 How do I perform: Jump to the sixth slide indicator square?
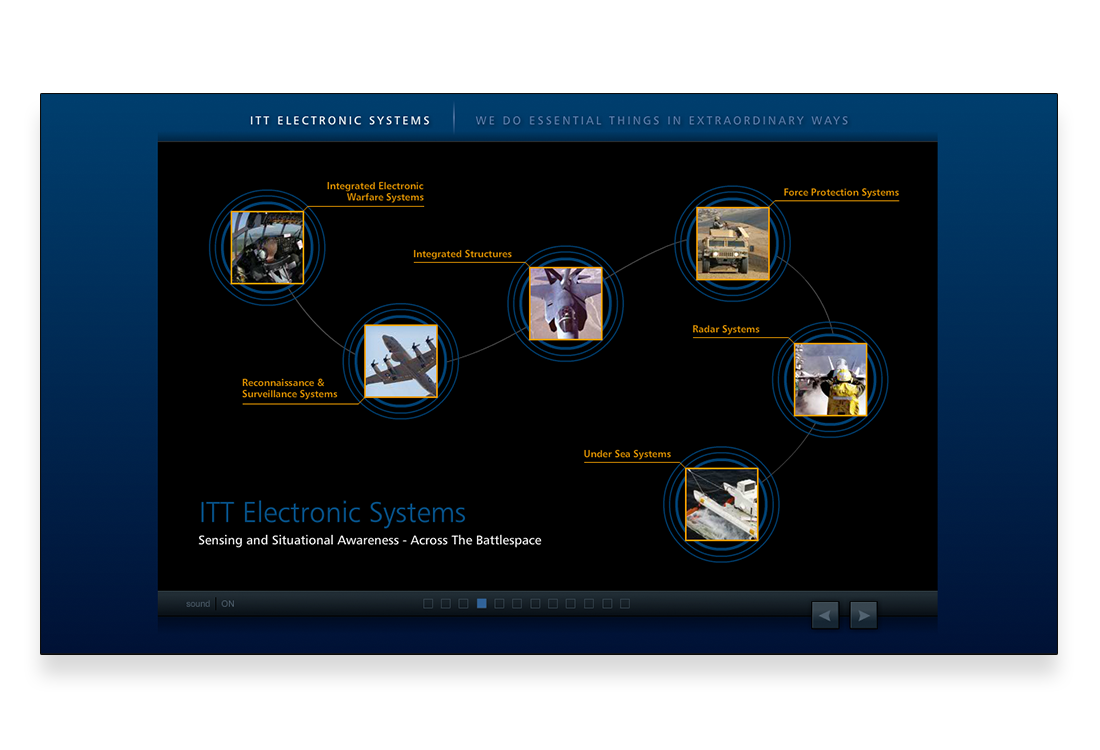pos(517,603)
